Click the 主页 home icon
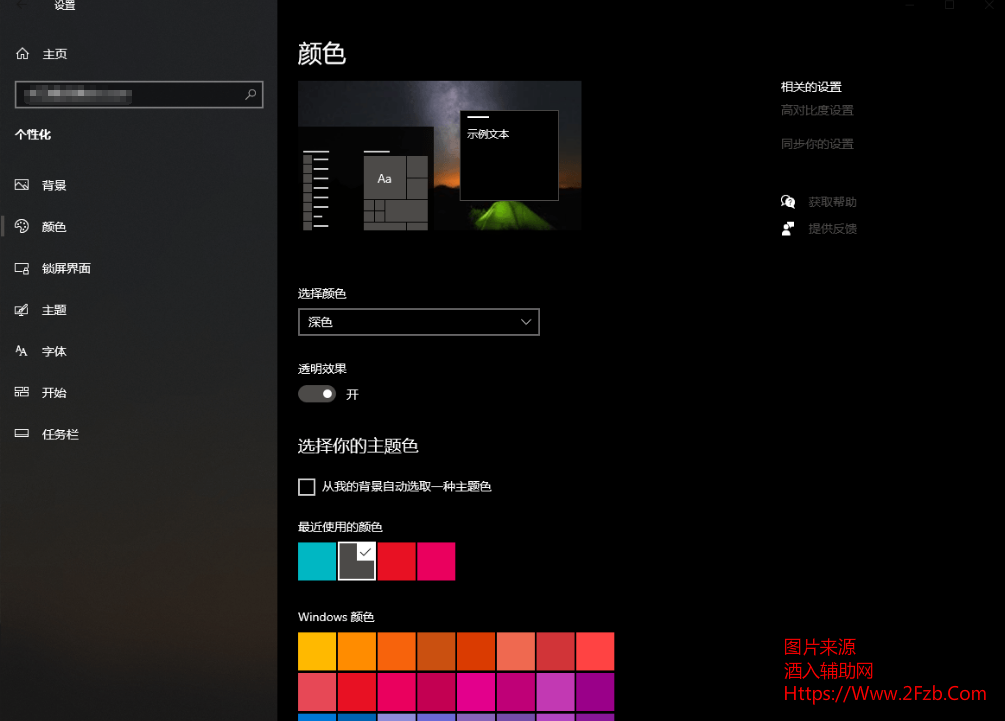 click(x=22, y=54)
